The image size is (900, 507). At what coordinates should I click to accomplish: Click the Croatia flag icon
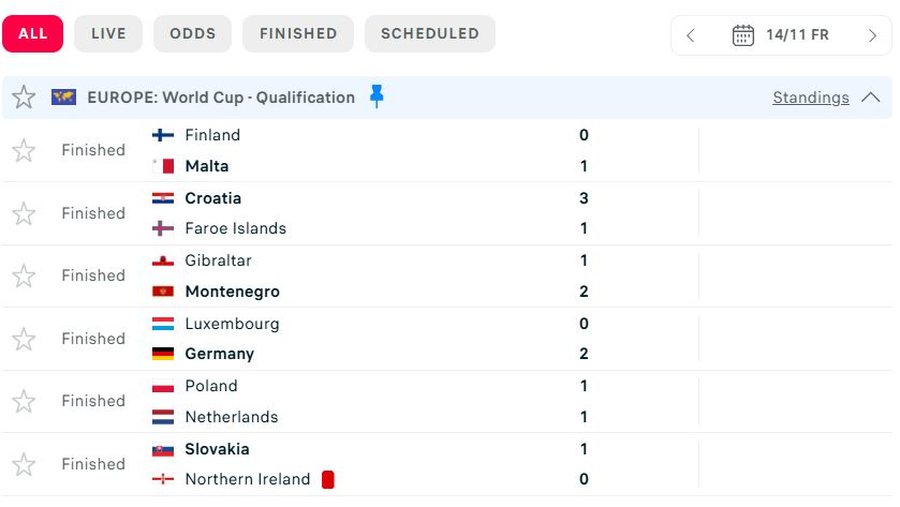pos(163,198)
